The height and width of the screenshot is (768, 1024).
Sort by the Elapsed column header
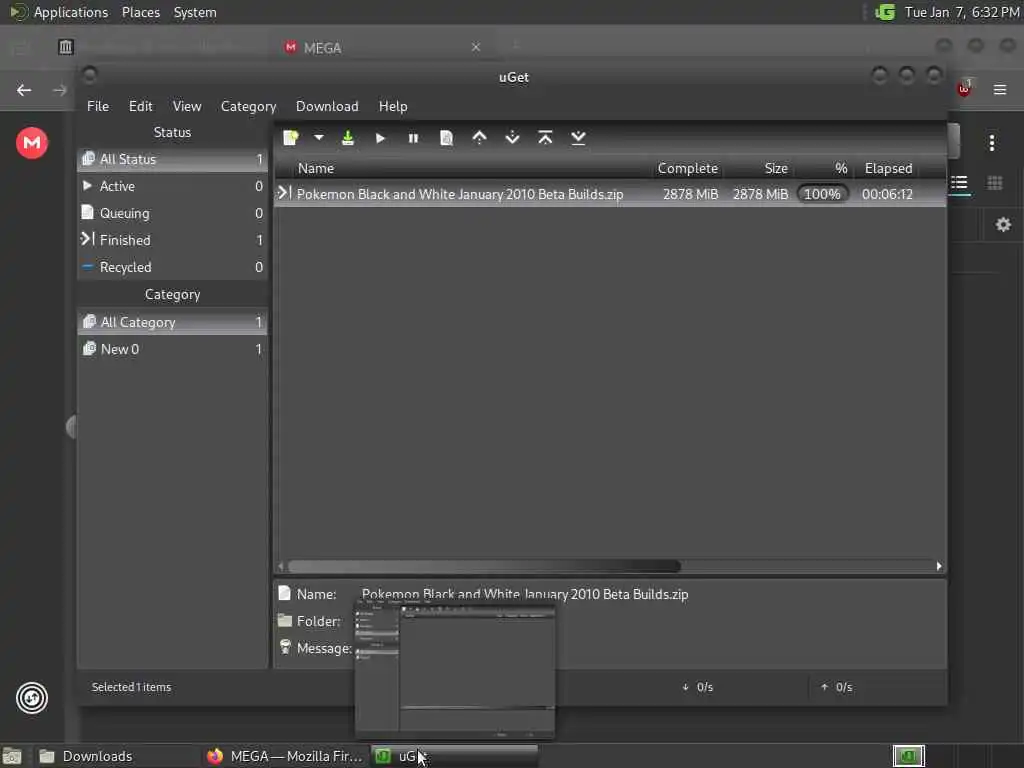click(888, 168)
